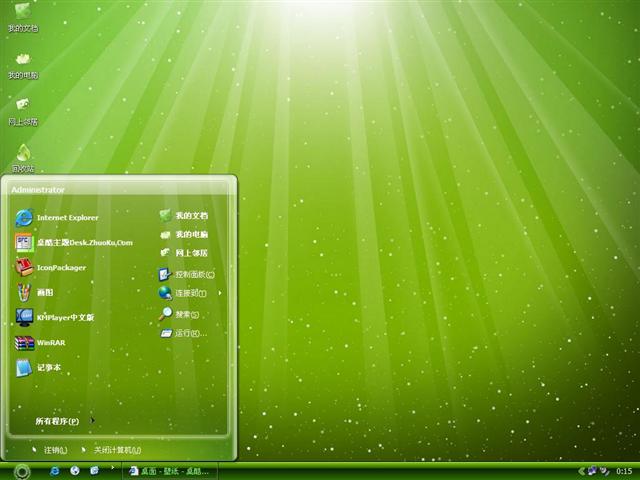Click the 0:15 clock in the tray
This screenshot has height=480, width=640.
(x=624, y=471)
